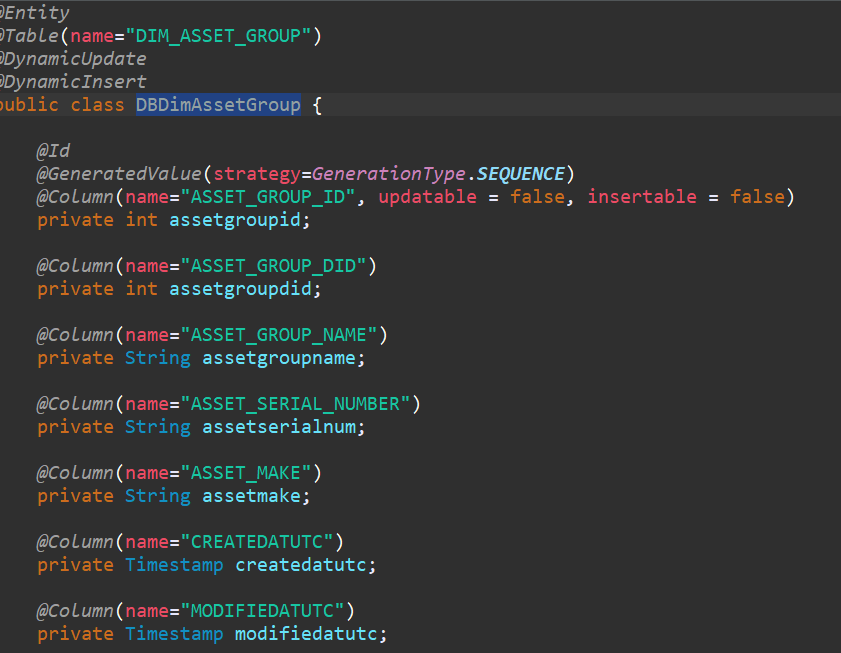Click the updatable attribute in @Column
Viewport: 841px width, 653px height.
[x=427, y=197]
